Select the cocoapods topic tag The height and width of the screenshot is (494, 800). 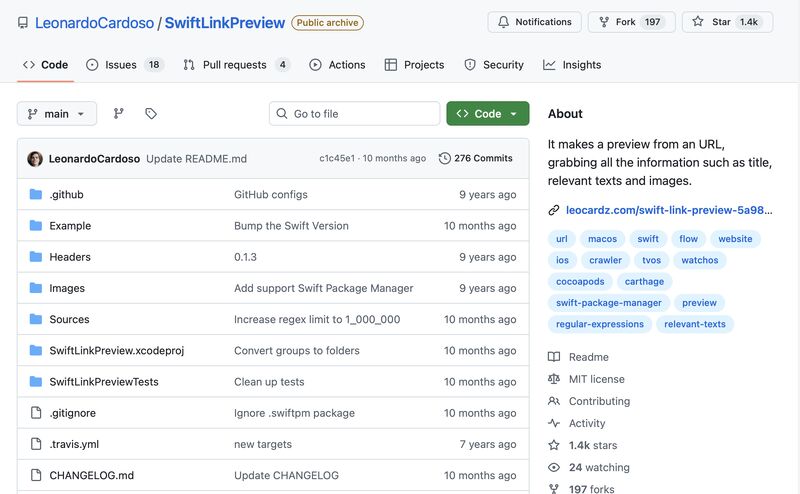click(x=580, y=282)
